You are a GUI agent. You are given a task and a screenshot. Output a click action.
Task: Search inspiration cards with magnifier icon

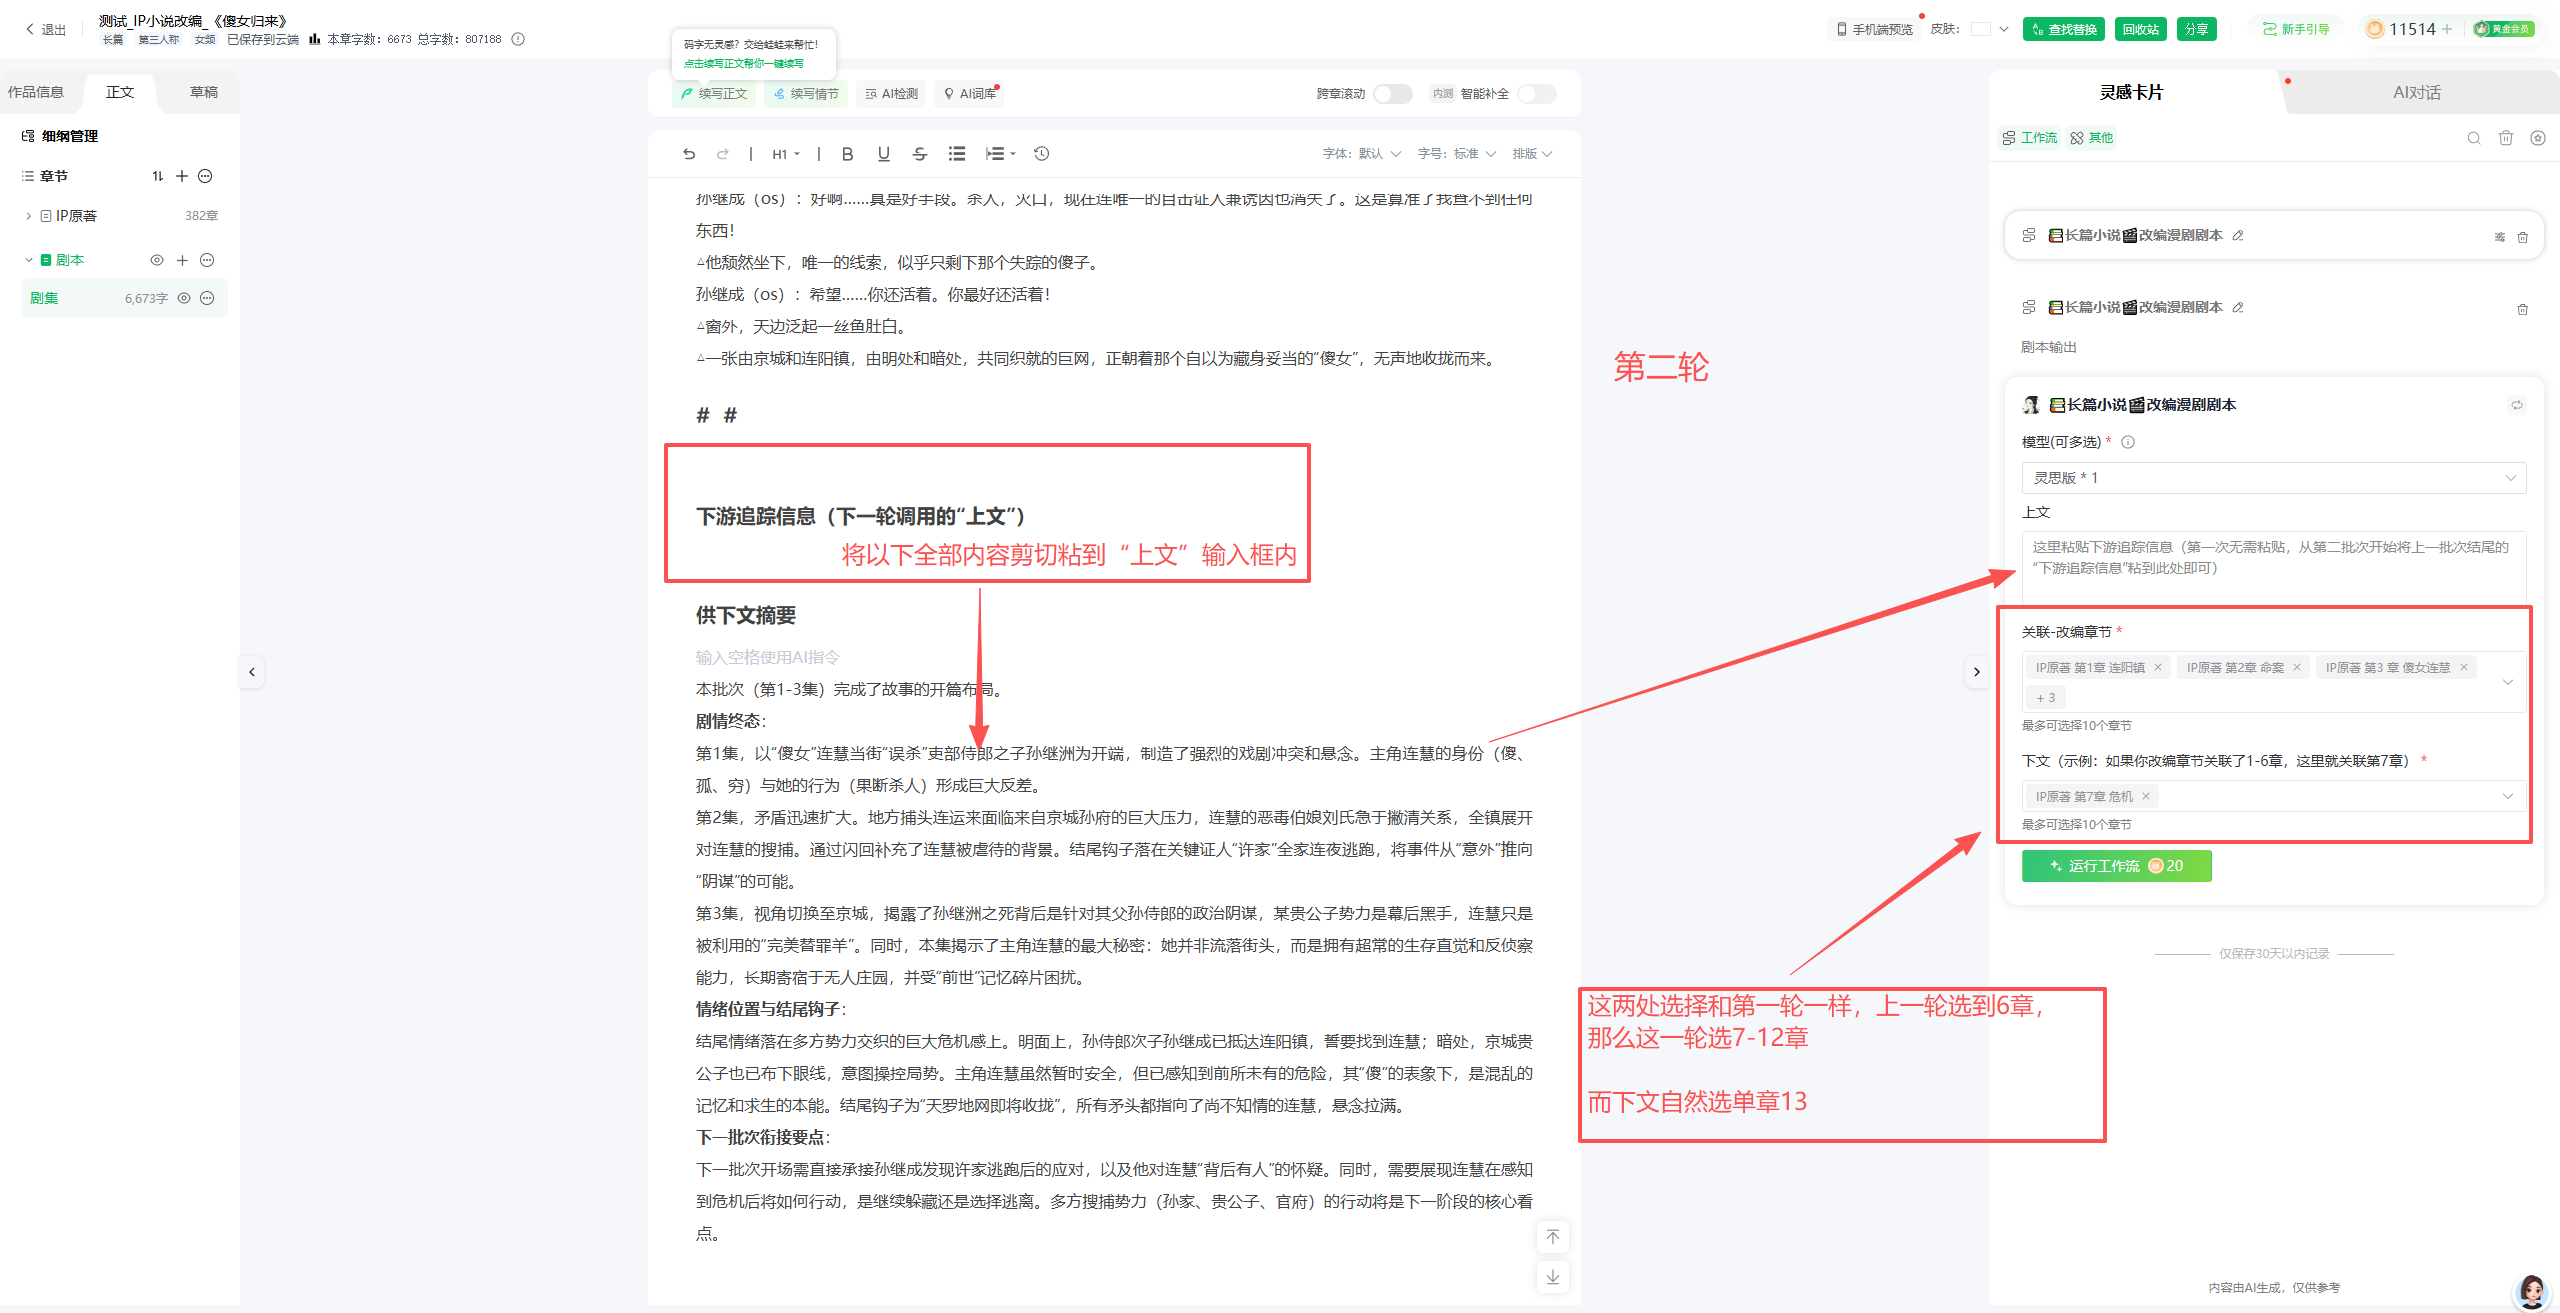point(2474,138)
